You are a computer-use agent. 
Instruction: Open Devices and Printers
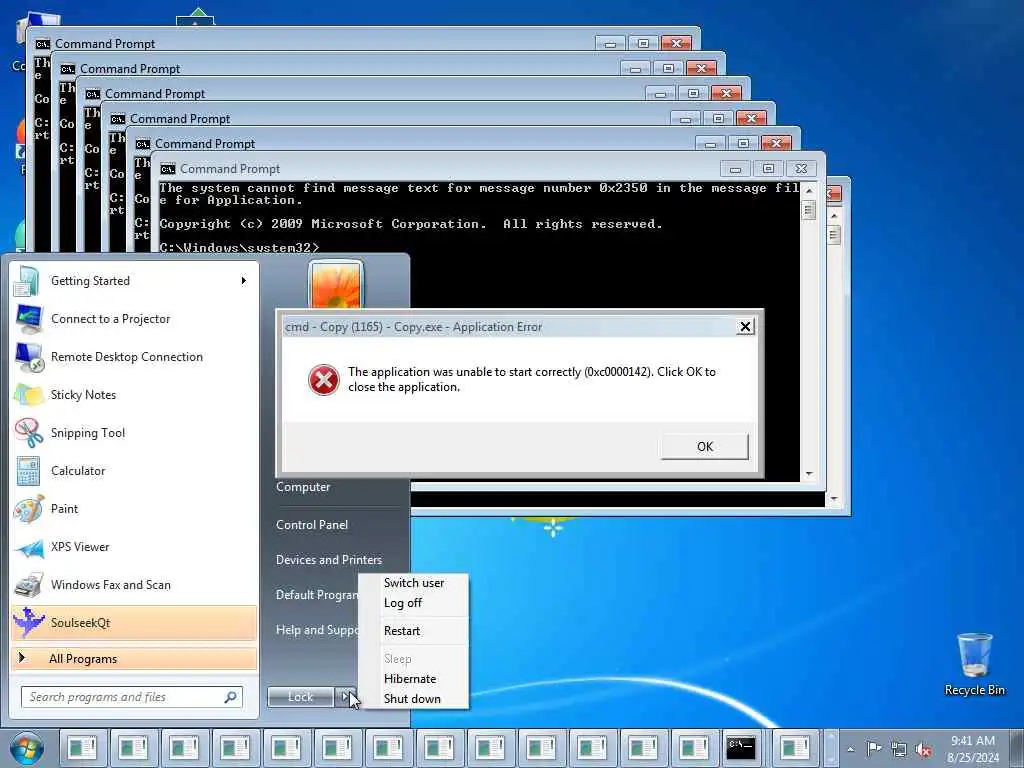(x=328, y=560)
